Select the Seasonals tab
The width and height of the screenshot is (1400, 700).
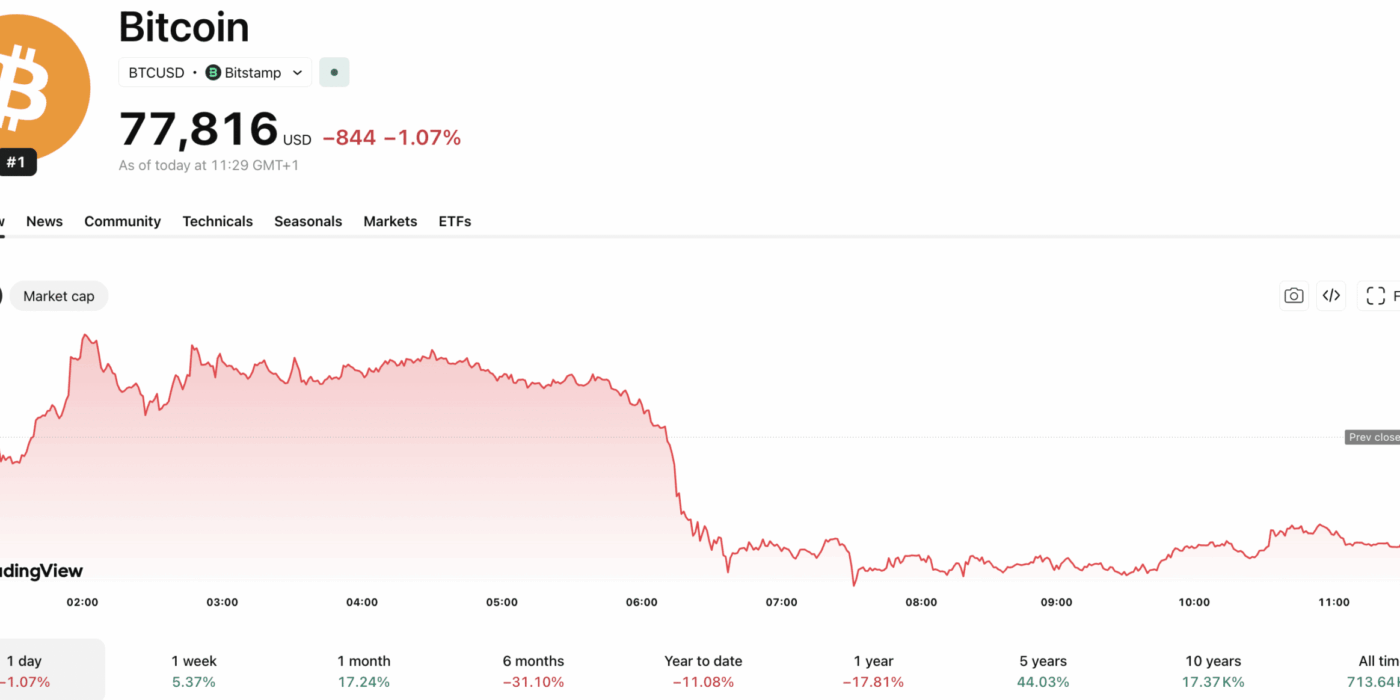tap(308, 221)
